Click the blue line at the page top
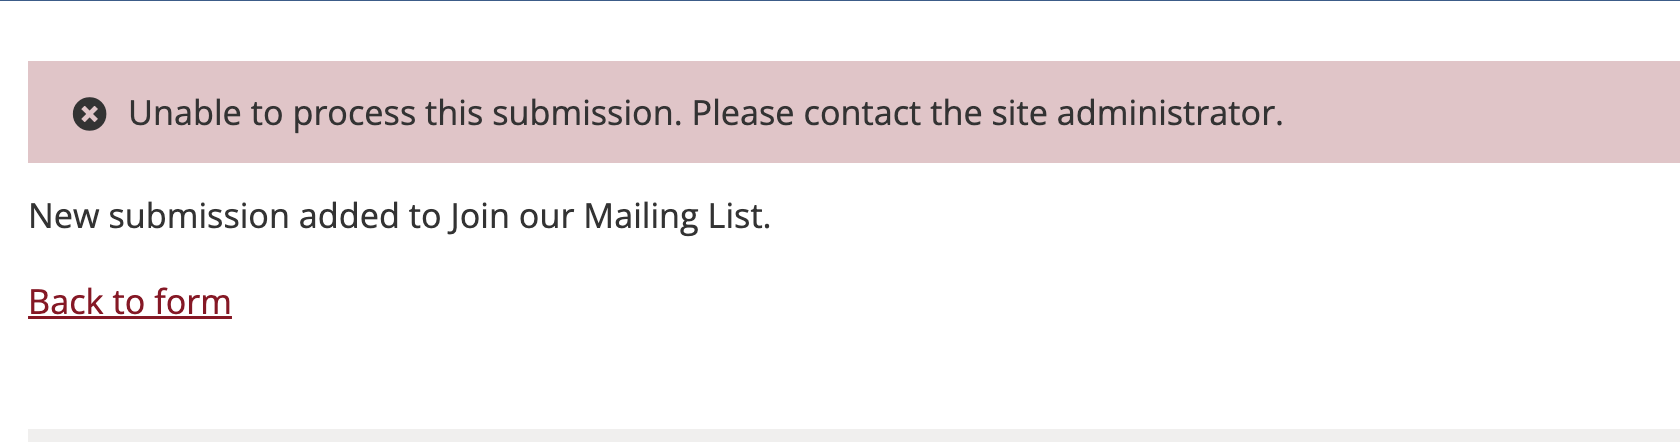This screenshot has width=1680, height=442. (840, 1)
